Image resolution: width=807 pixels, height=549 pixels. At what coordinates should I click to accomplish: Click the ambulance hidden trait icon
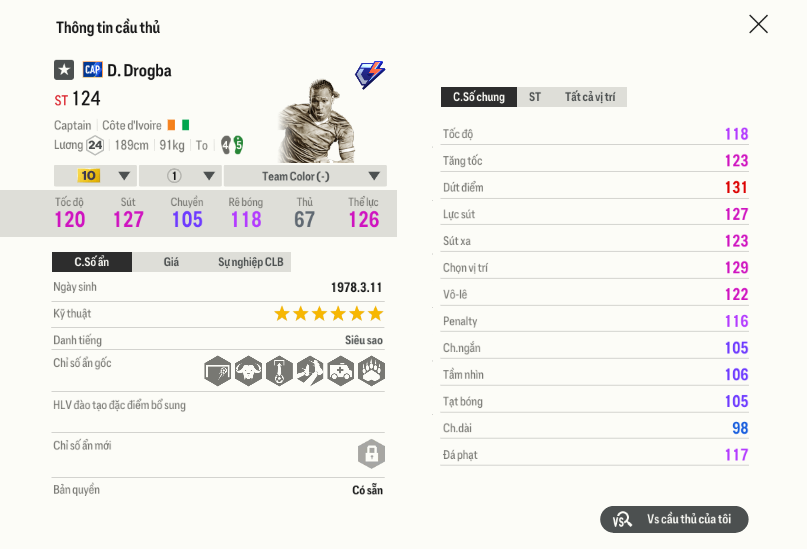tap(341, 371)
